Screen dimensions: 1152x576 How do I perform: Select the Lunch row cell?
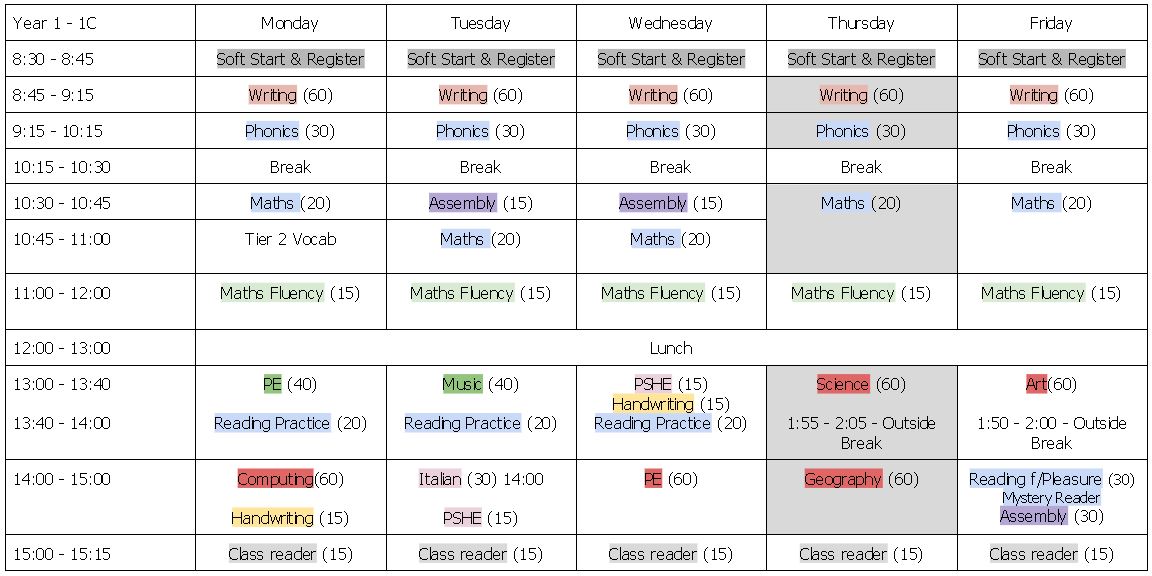[x=670, y=348]
